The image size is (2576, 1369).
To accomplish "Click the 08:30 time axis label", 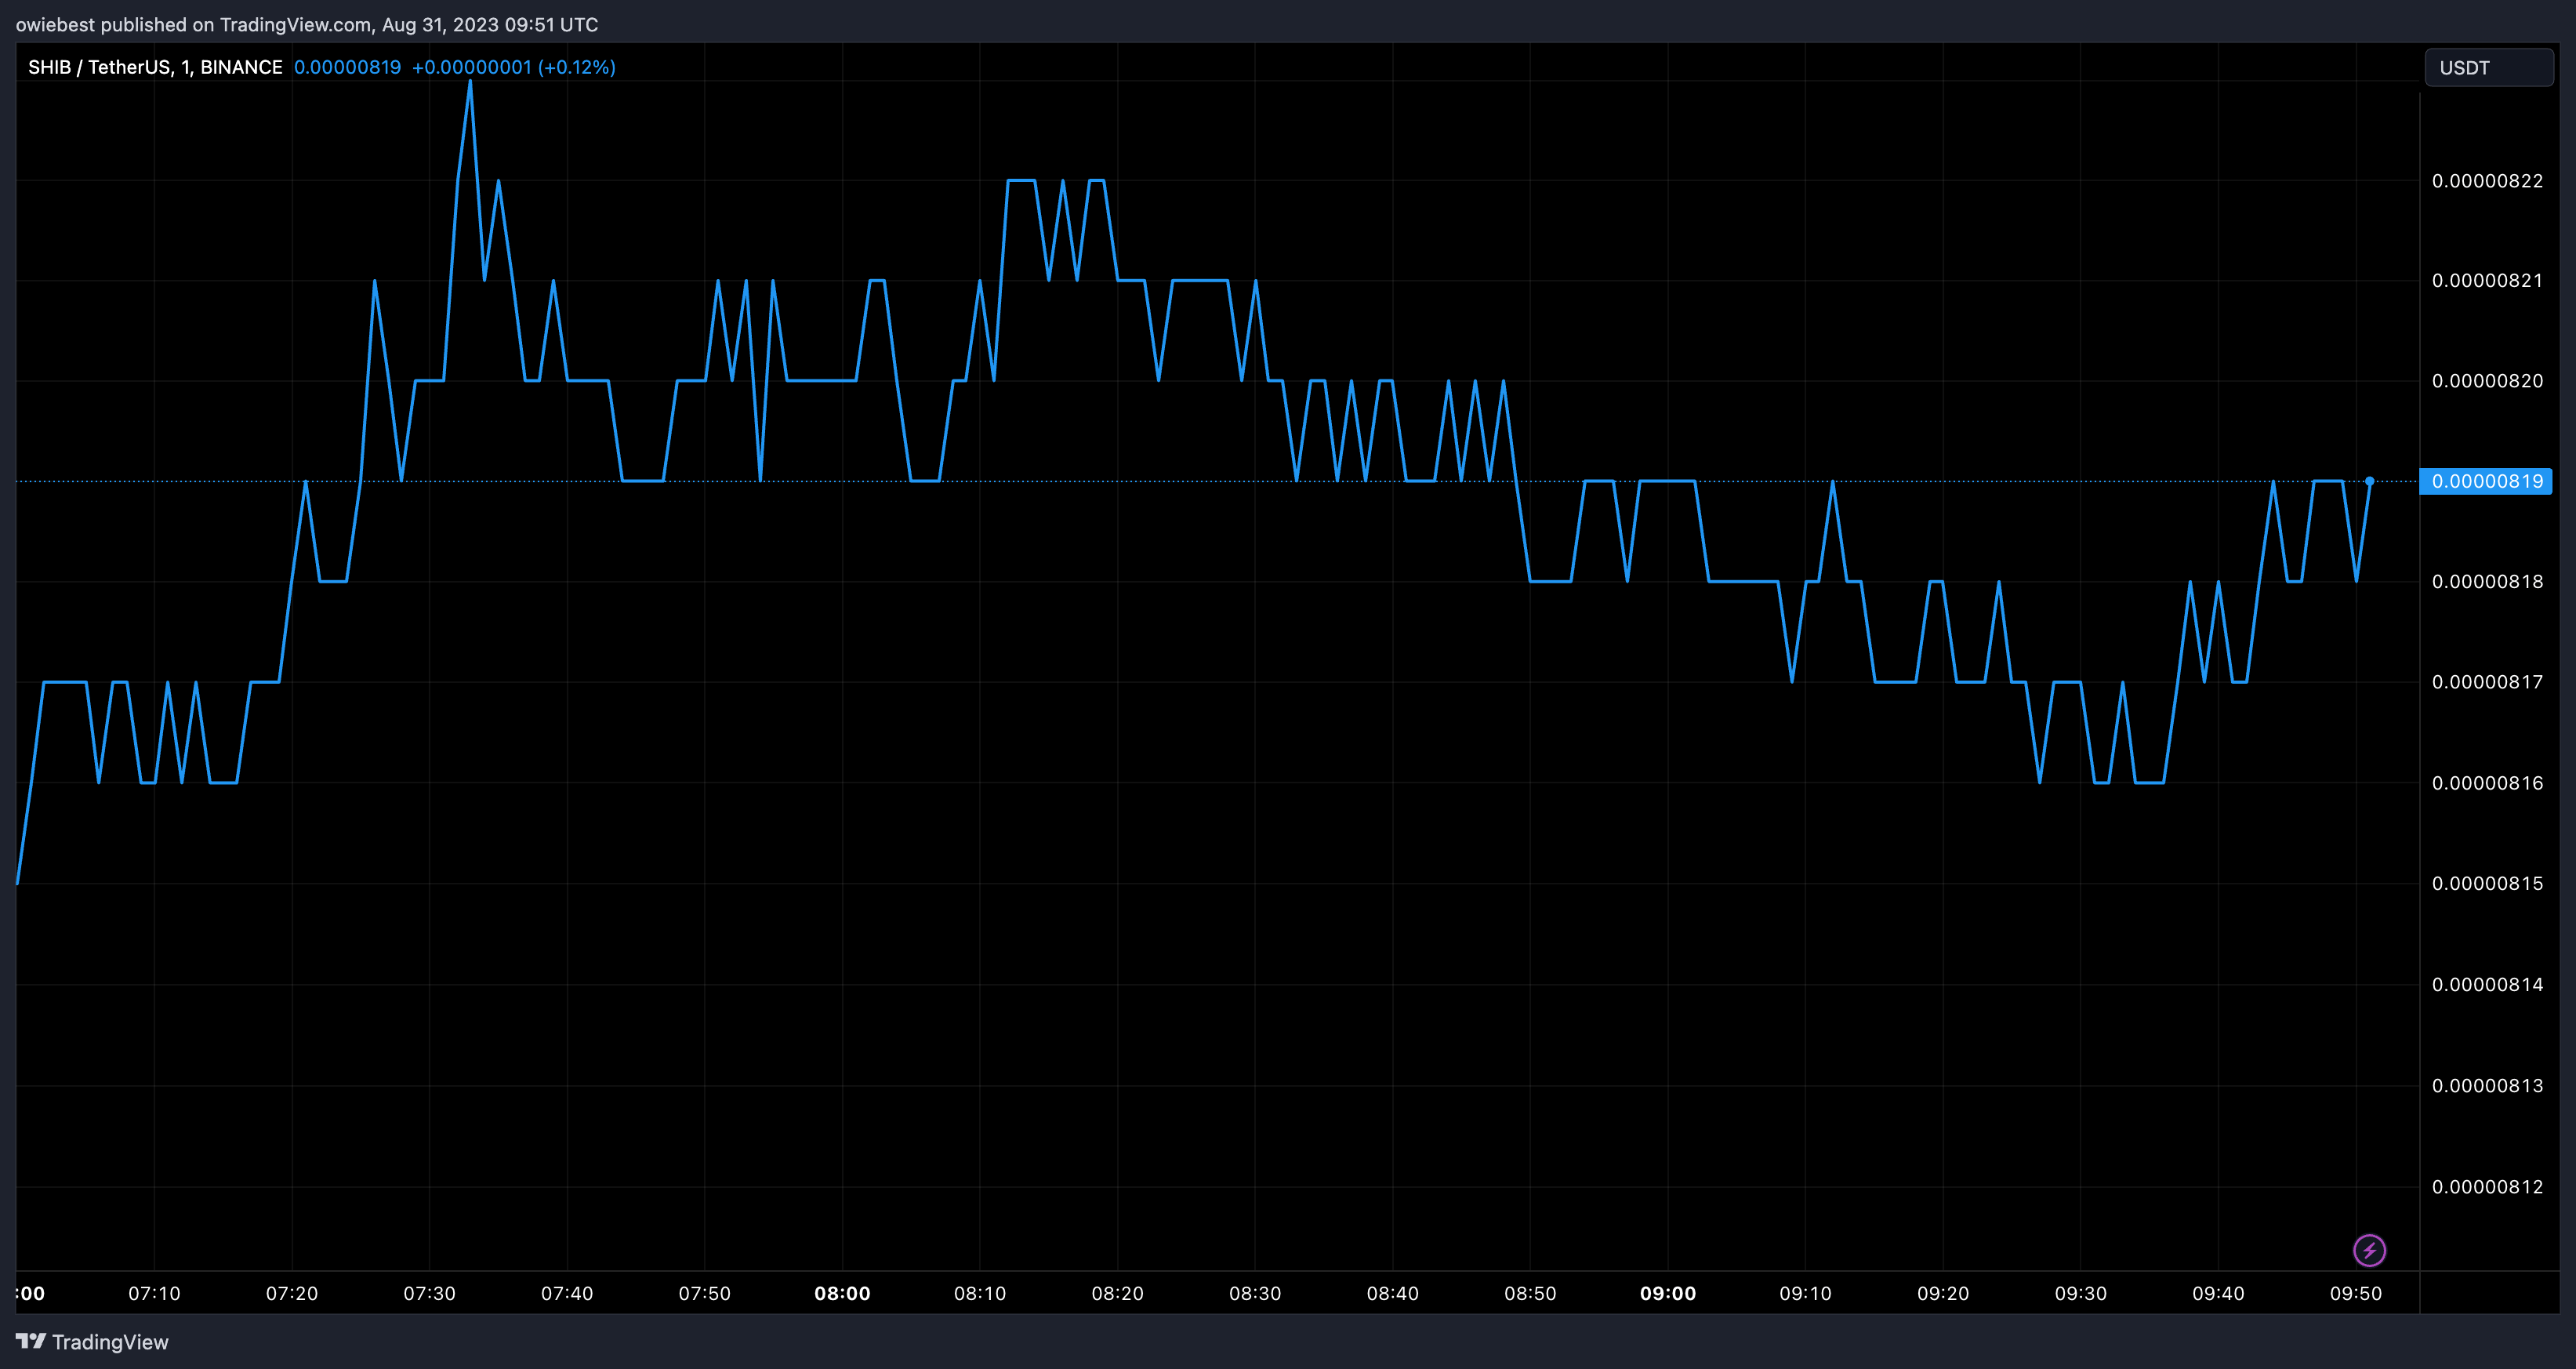I will [x=1255, y=1293].
